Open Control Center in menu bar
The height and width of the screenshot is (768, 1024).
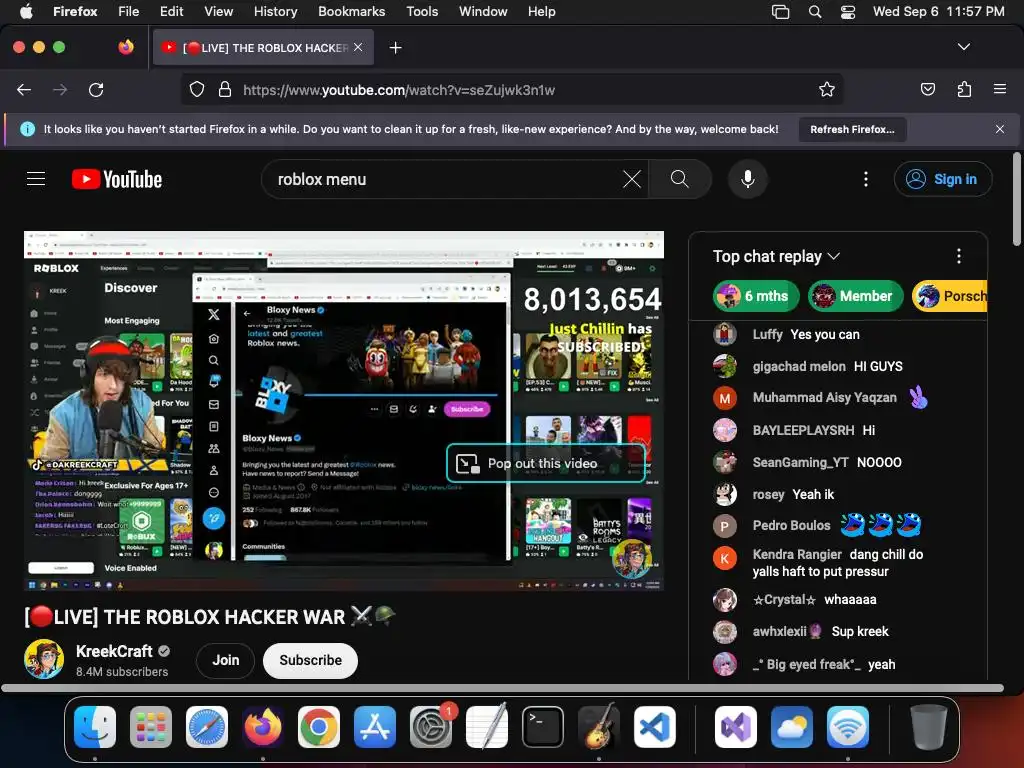(x=848, y=12)
